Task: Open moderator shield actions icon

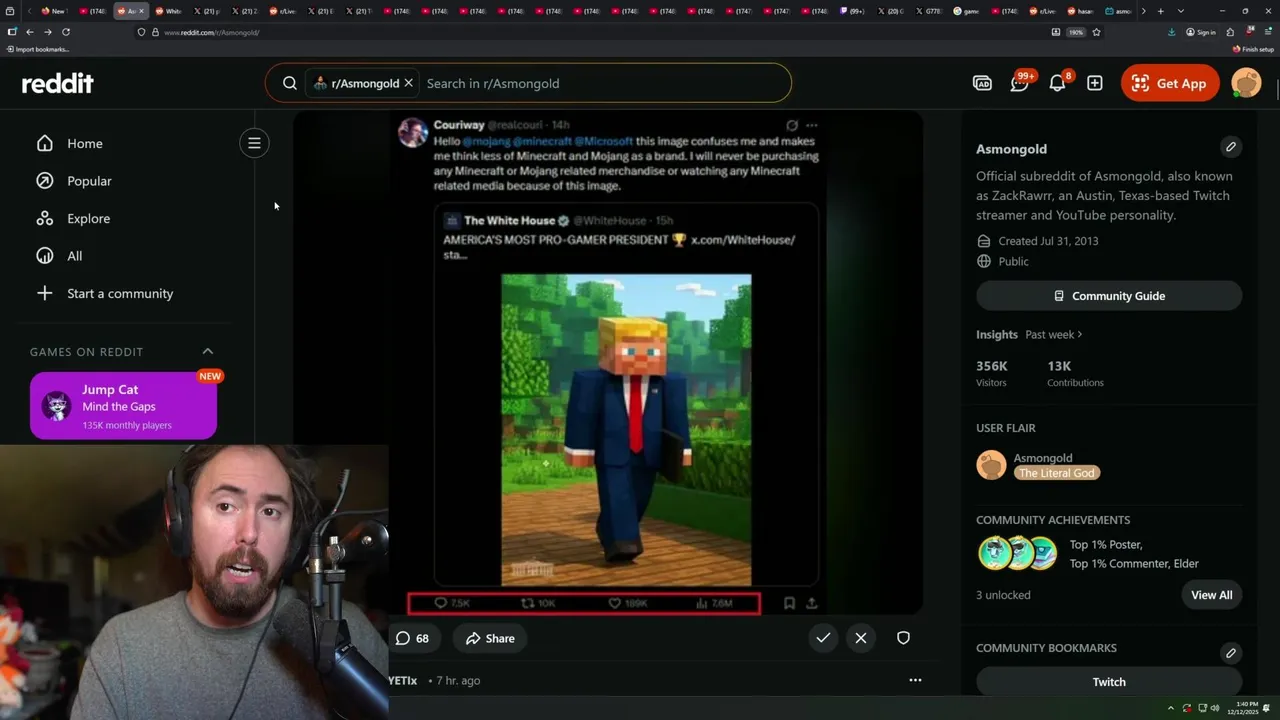Action: pos(903,638)
